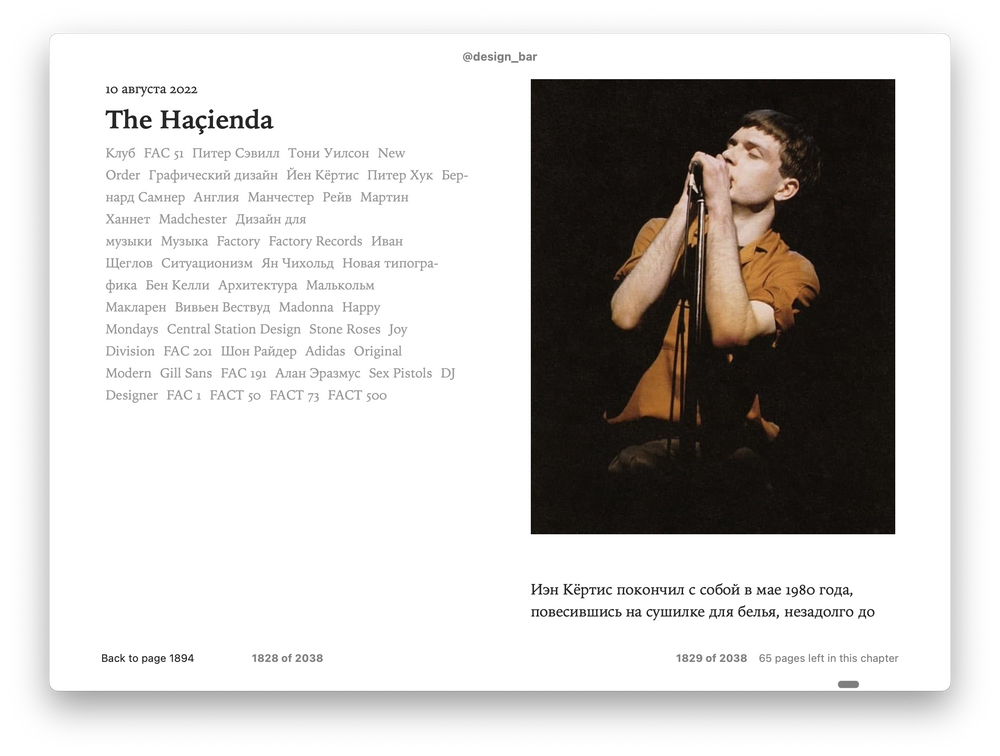Open the Factory Records tag

(x=315, y=241)
